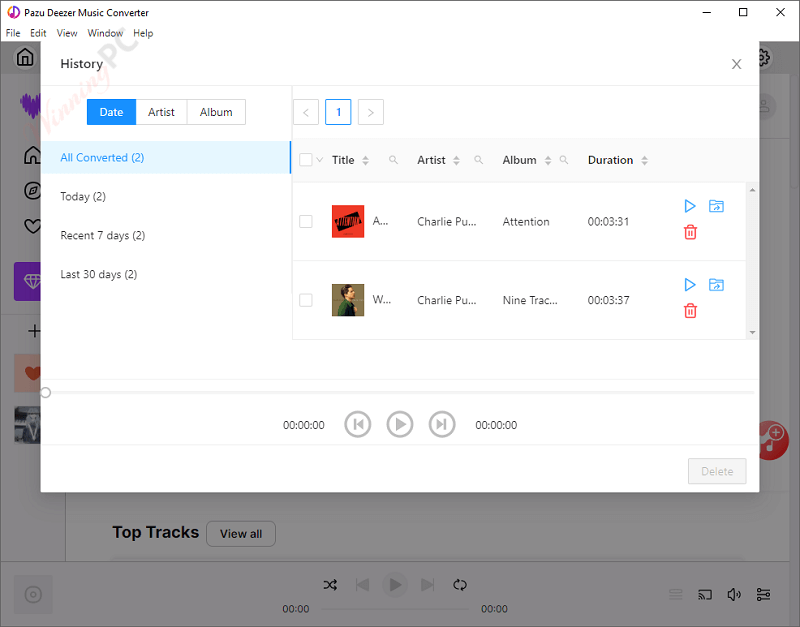Click the Delete button in History dialog
Viewport: 800px width, 627px height.
pyautogui.click(x=717, y=471)
